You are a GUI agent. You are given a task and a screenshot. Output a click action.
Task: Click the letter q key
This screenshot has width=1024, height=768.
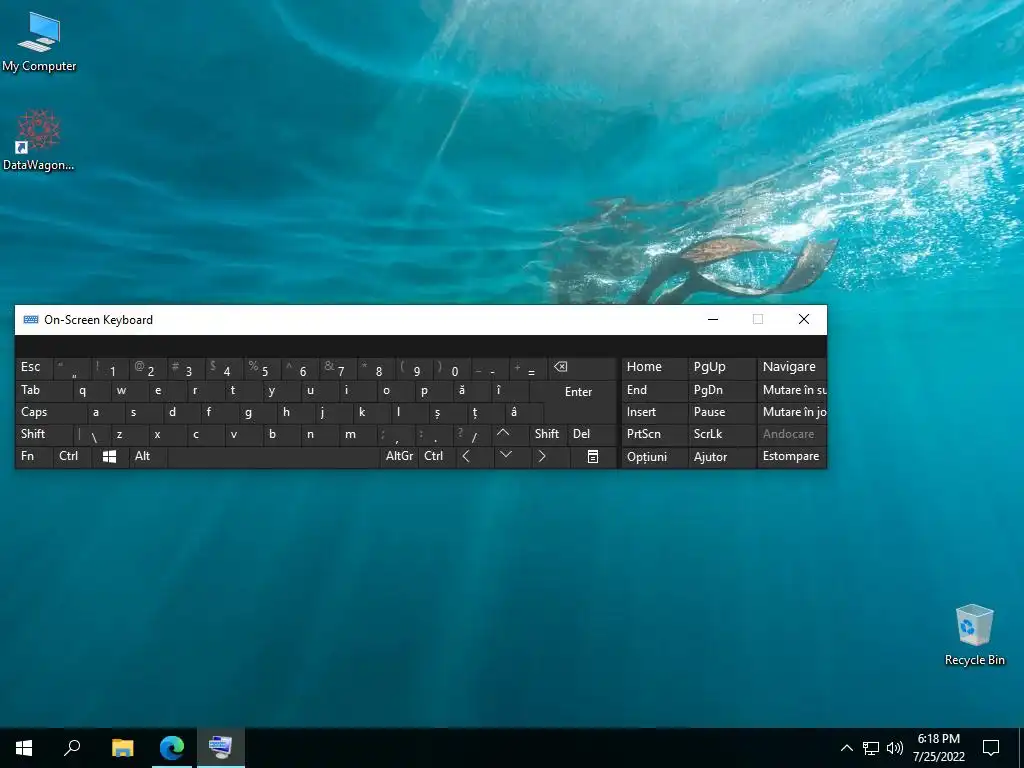click(x=91, y=391)
